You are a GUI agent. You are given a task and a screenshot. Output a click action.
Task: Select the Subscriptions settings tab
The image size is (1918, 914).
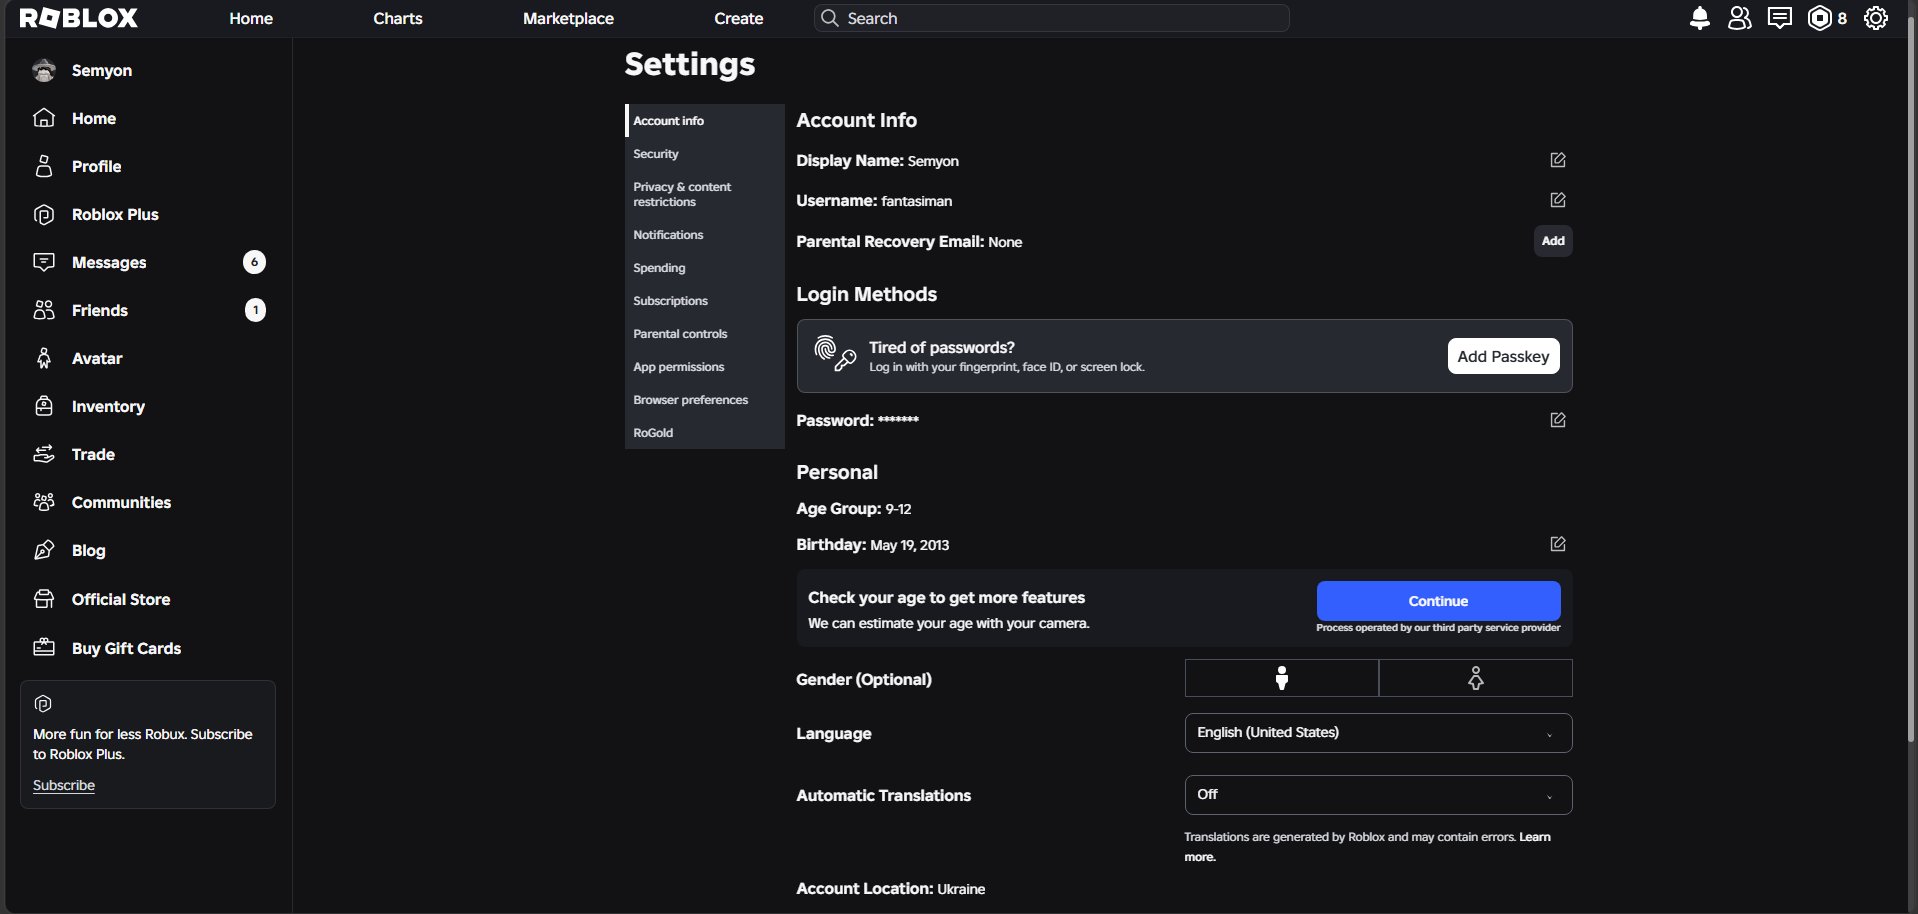point(705,301)
